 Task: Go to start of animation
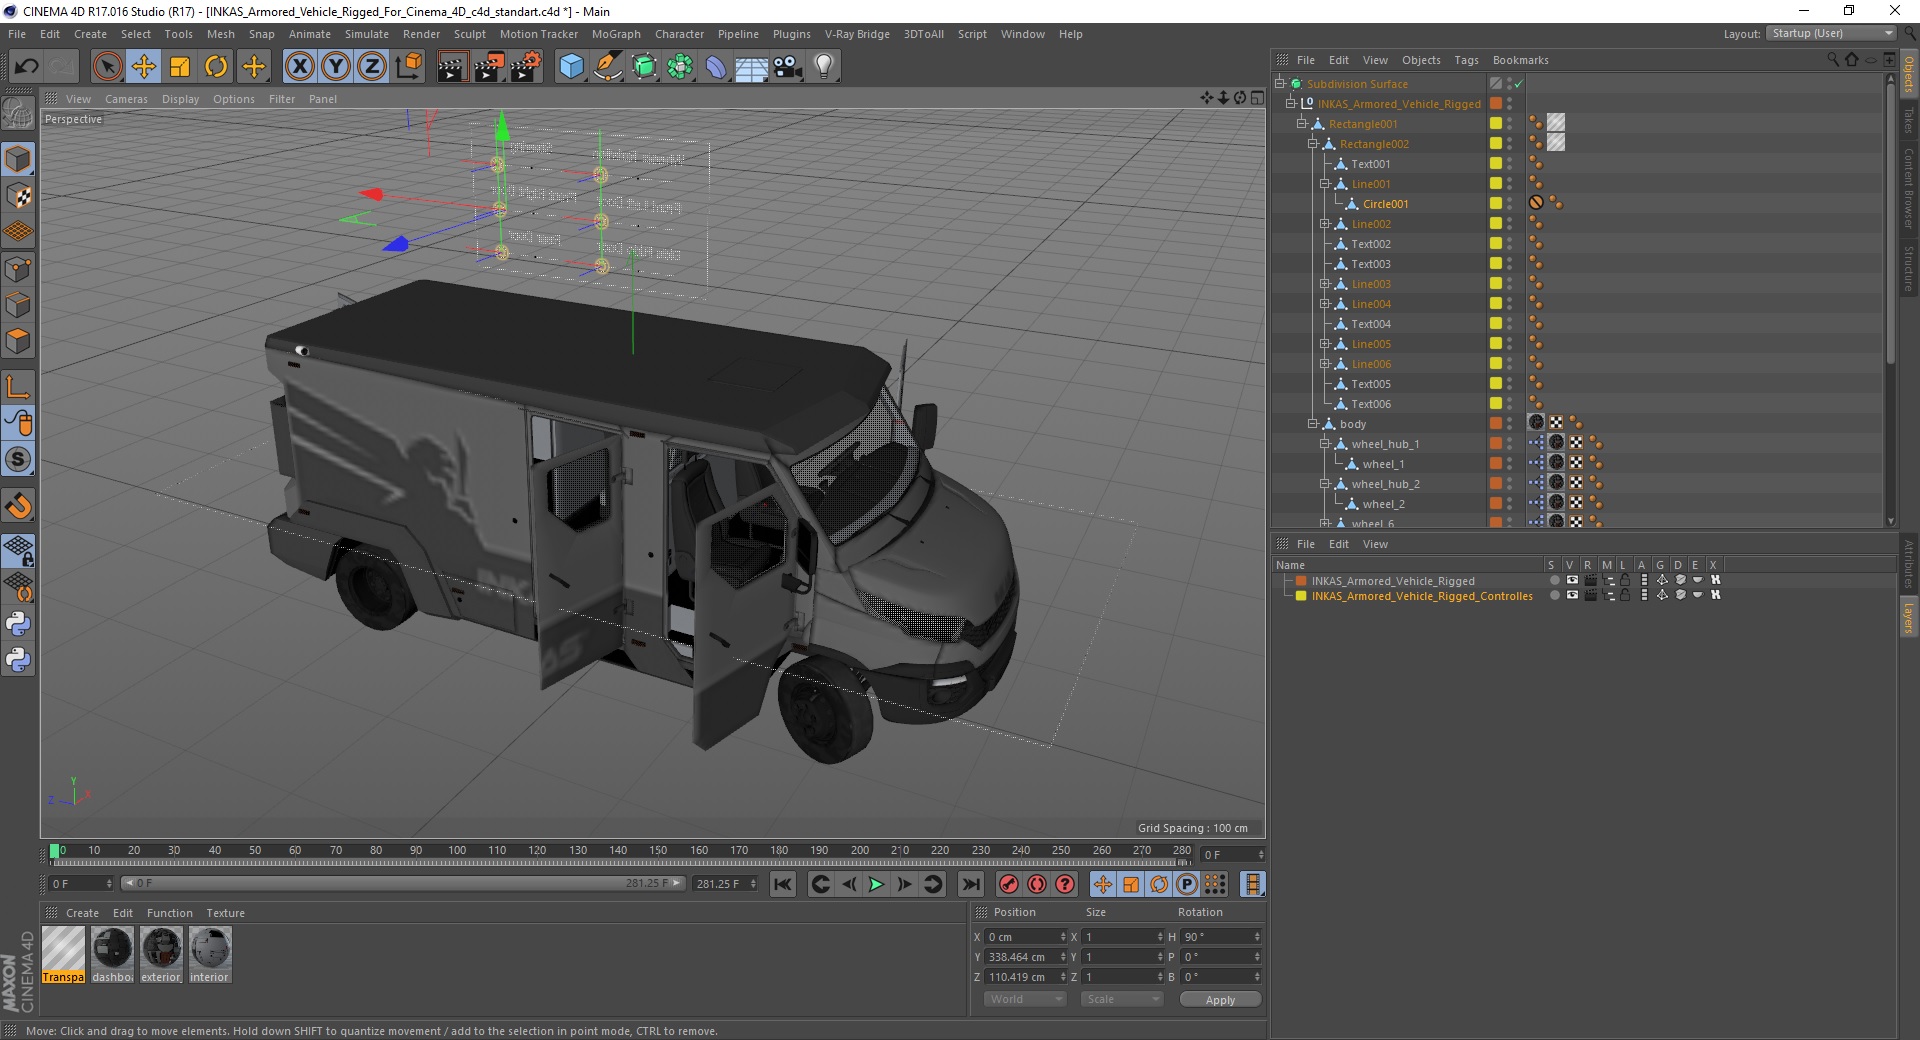[783, 884]
